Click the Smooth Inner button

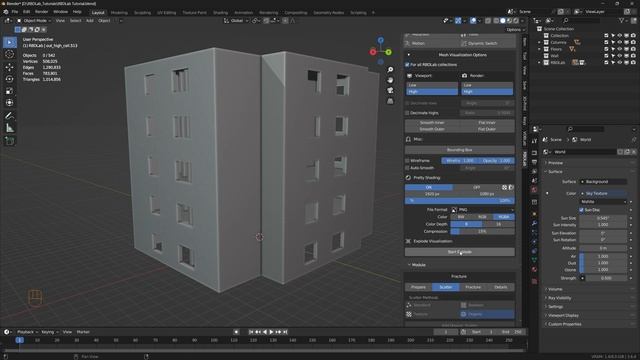tap(432, 122)
